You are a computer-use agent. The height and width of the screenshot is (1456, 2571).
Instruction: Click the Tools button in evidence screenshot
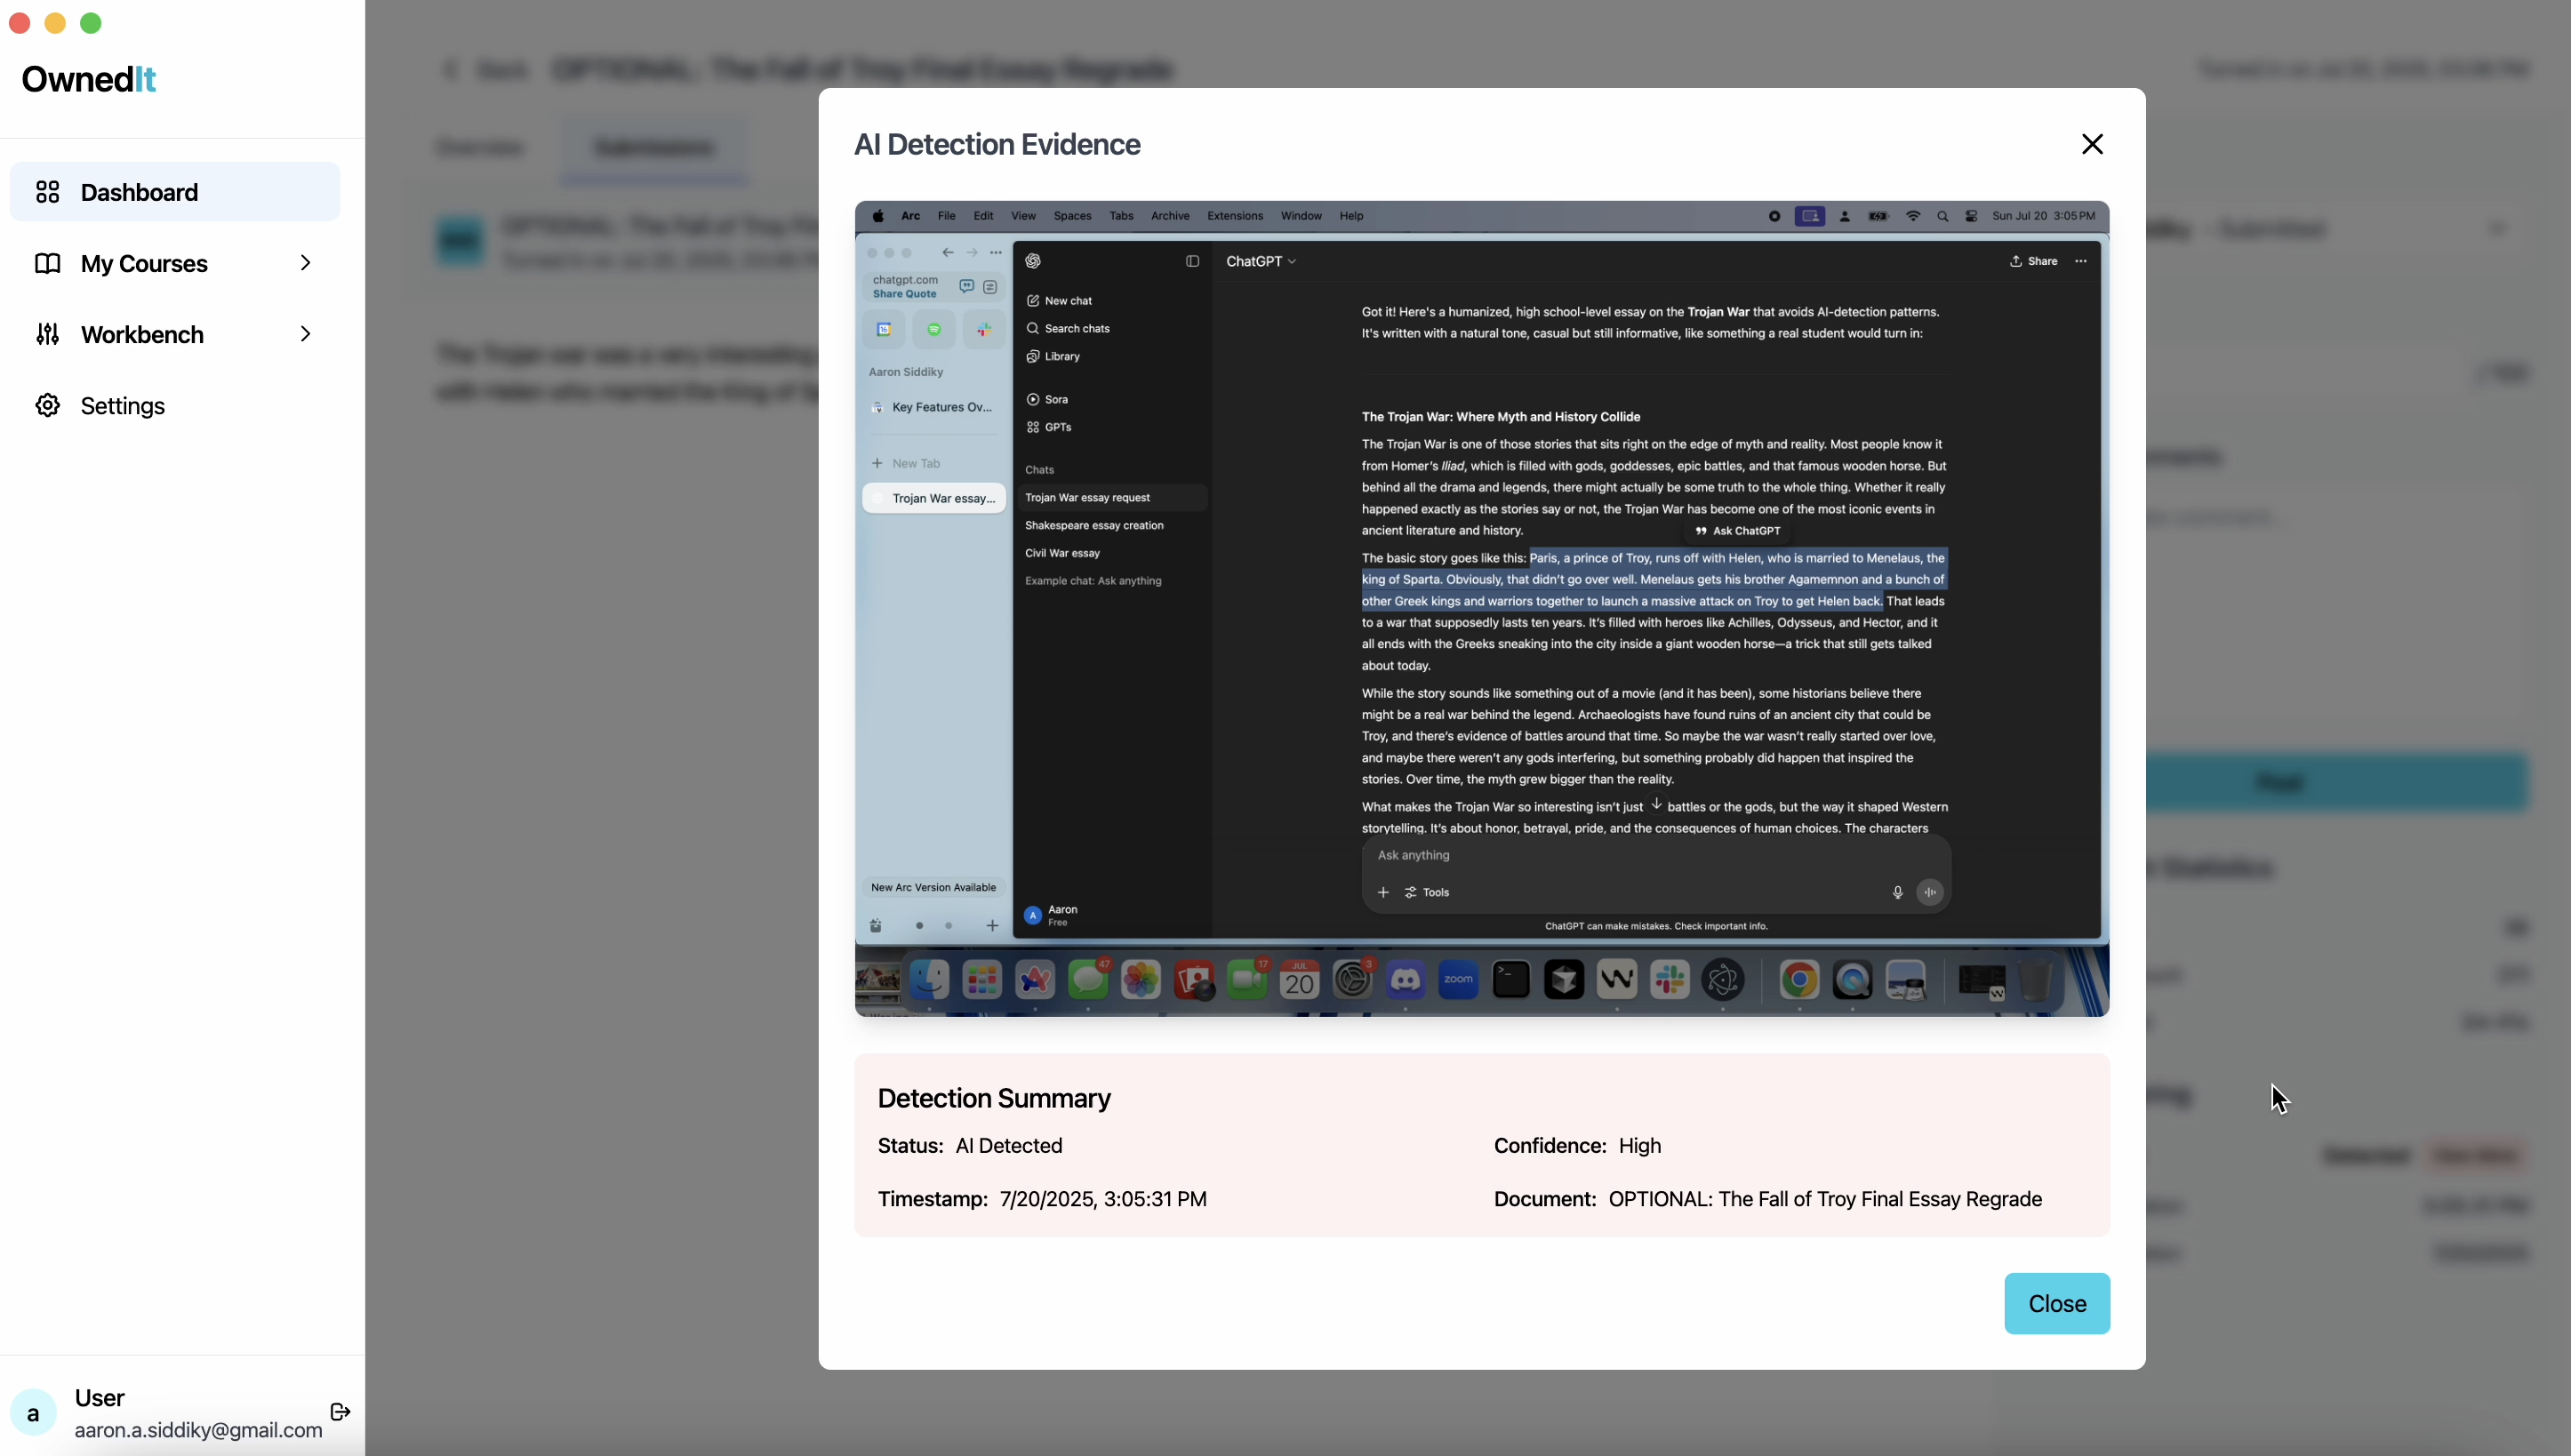tap(1427, 893)
